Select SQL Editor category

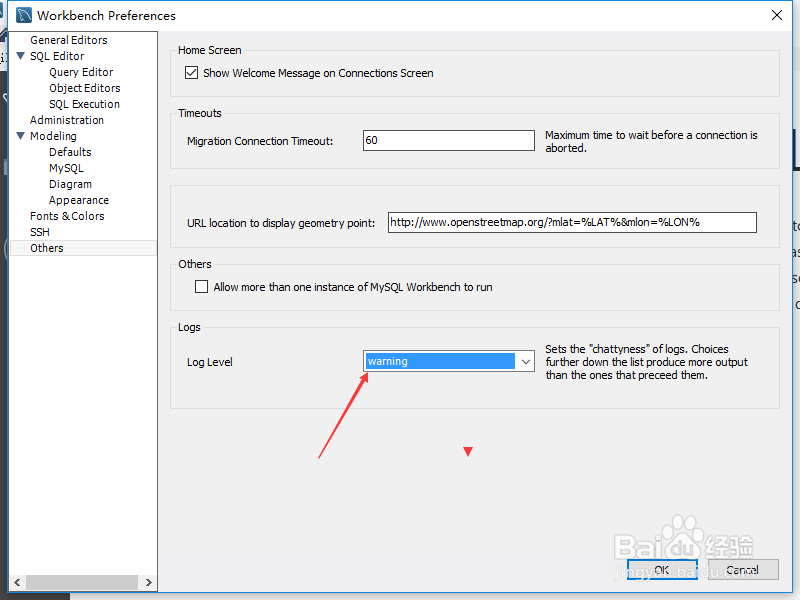pos(57,56)
